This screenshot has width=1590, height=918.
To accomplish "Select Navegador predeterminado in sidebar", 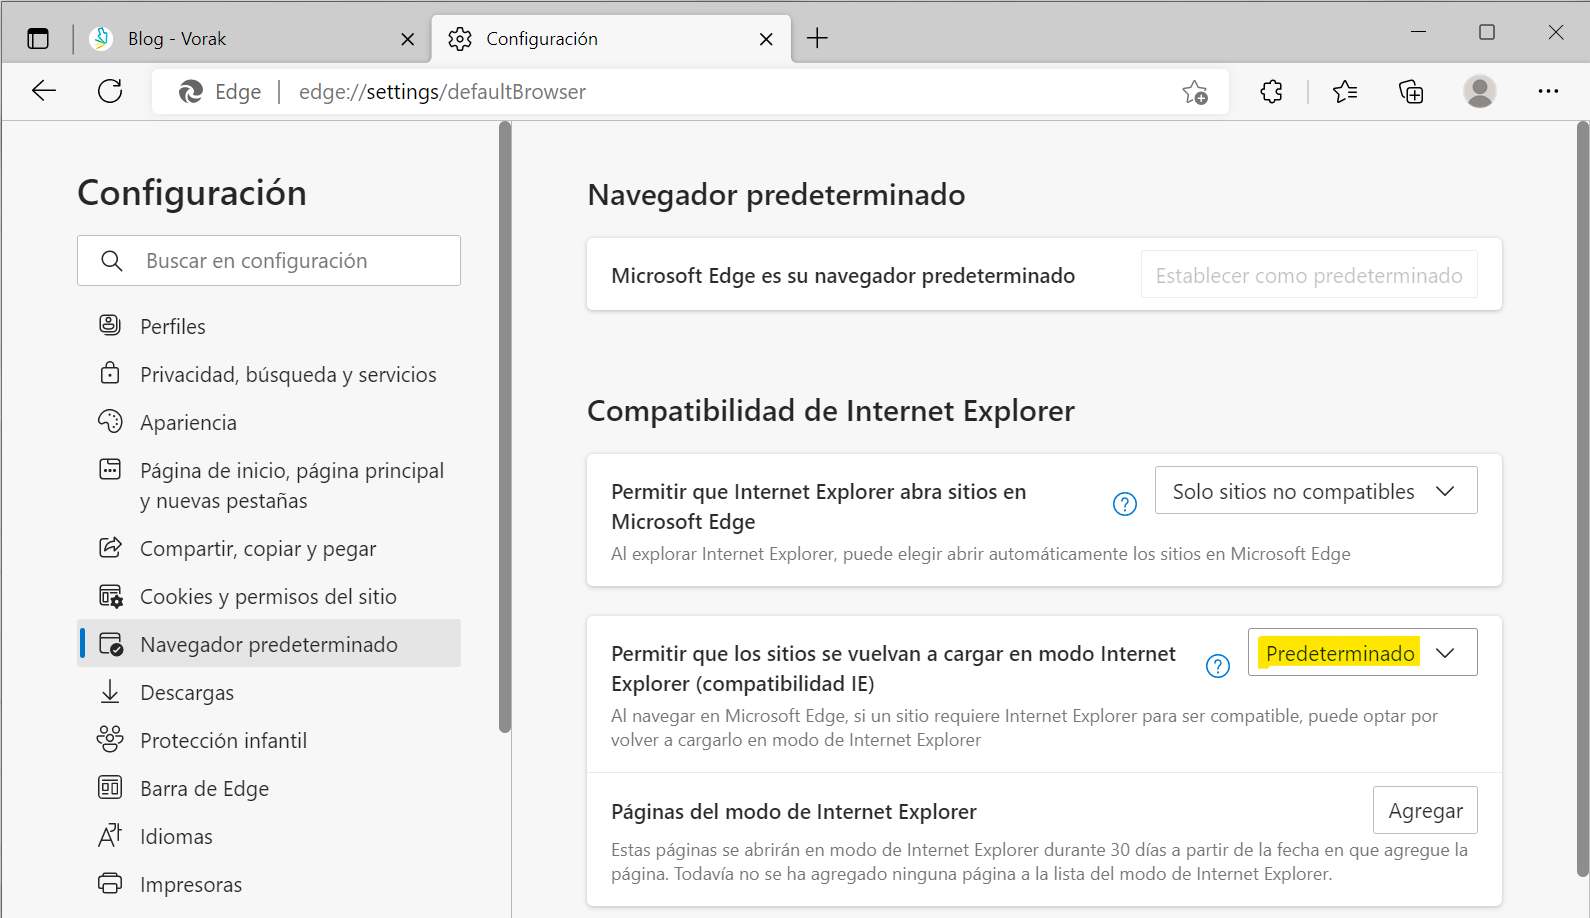I will click(x=269, y=644).
